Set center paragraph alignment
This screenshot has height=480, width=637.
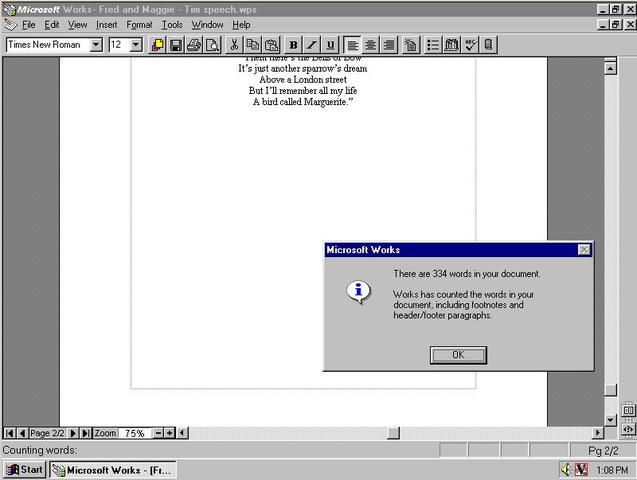pyautogui.click(x=370, y=45)
